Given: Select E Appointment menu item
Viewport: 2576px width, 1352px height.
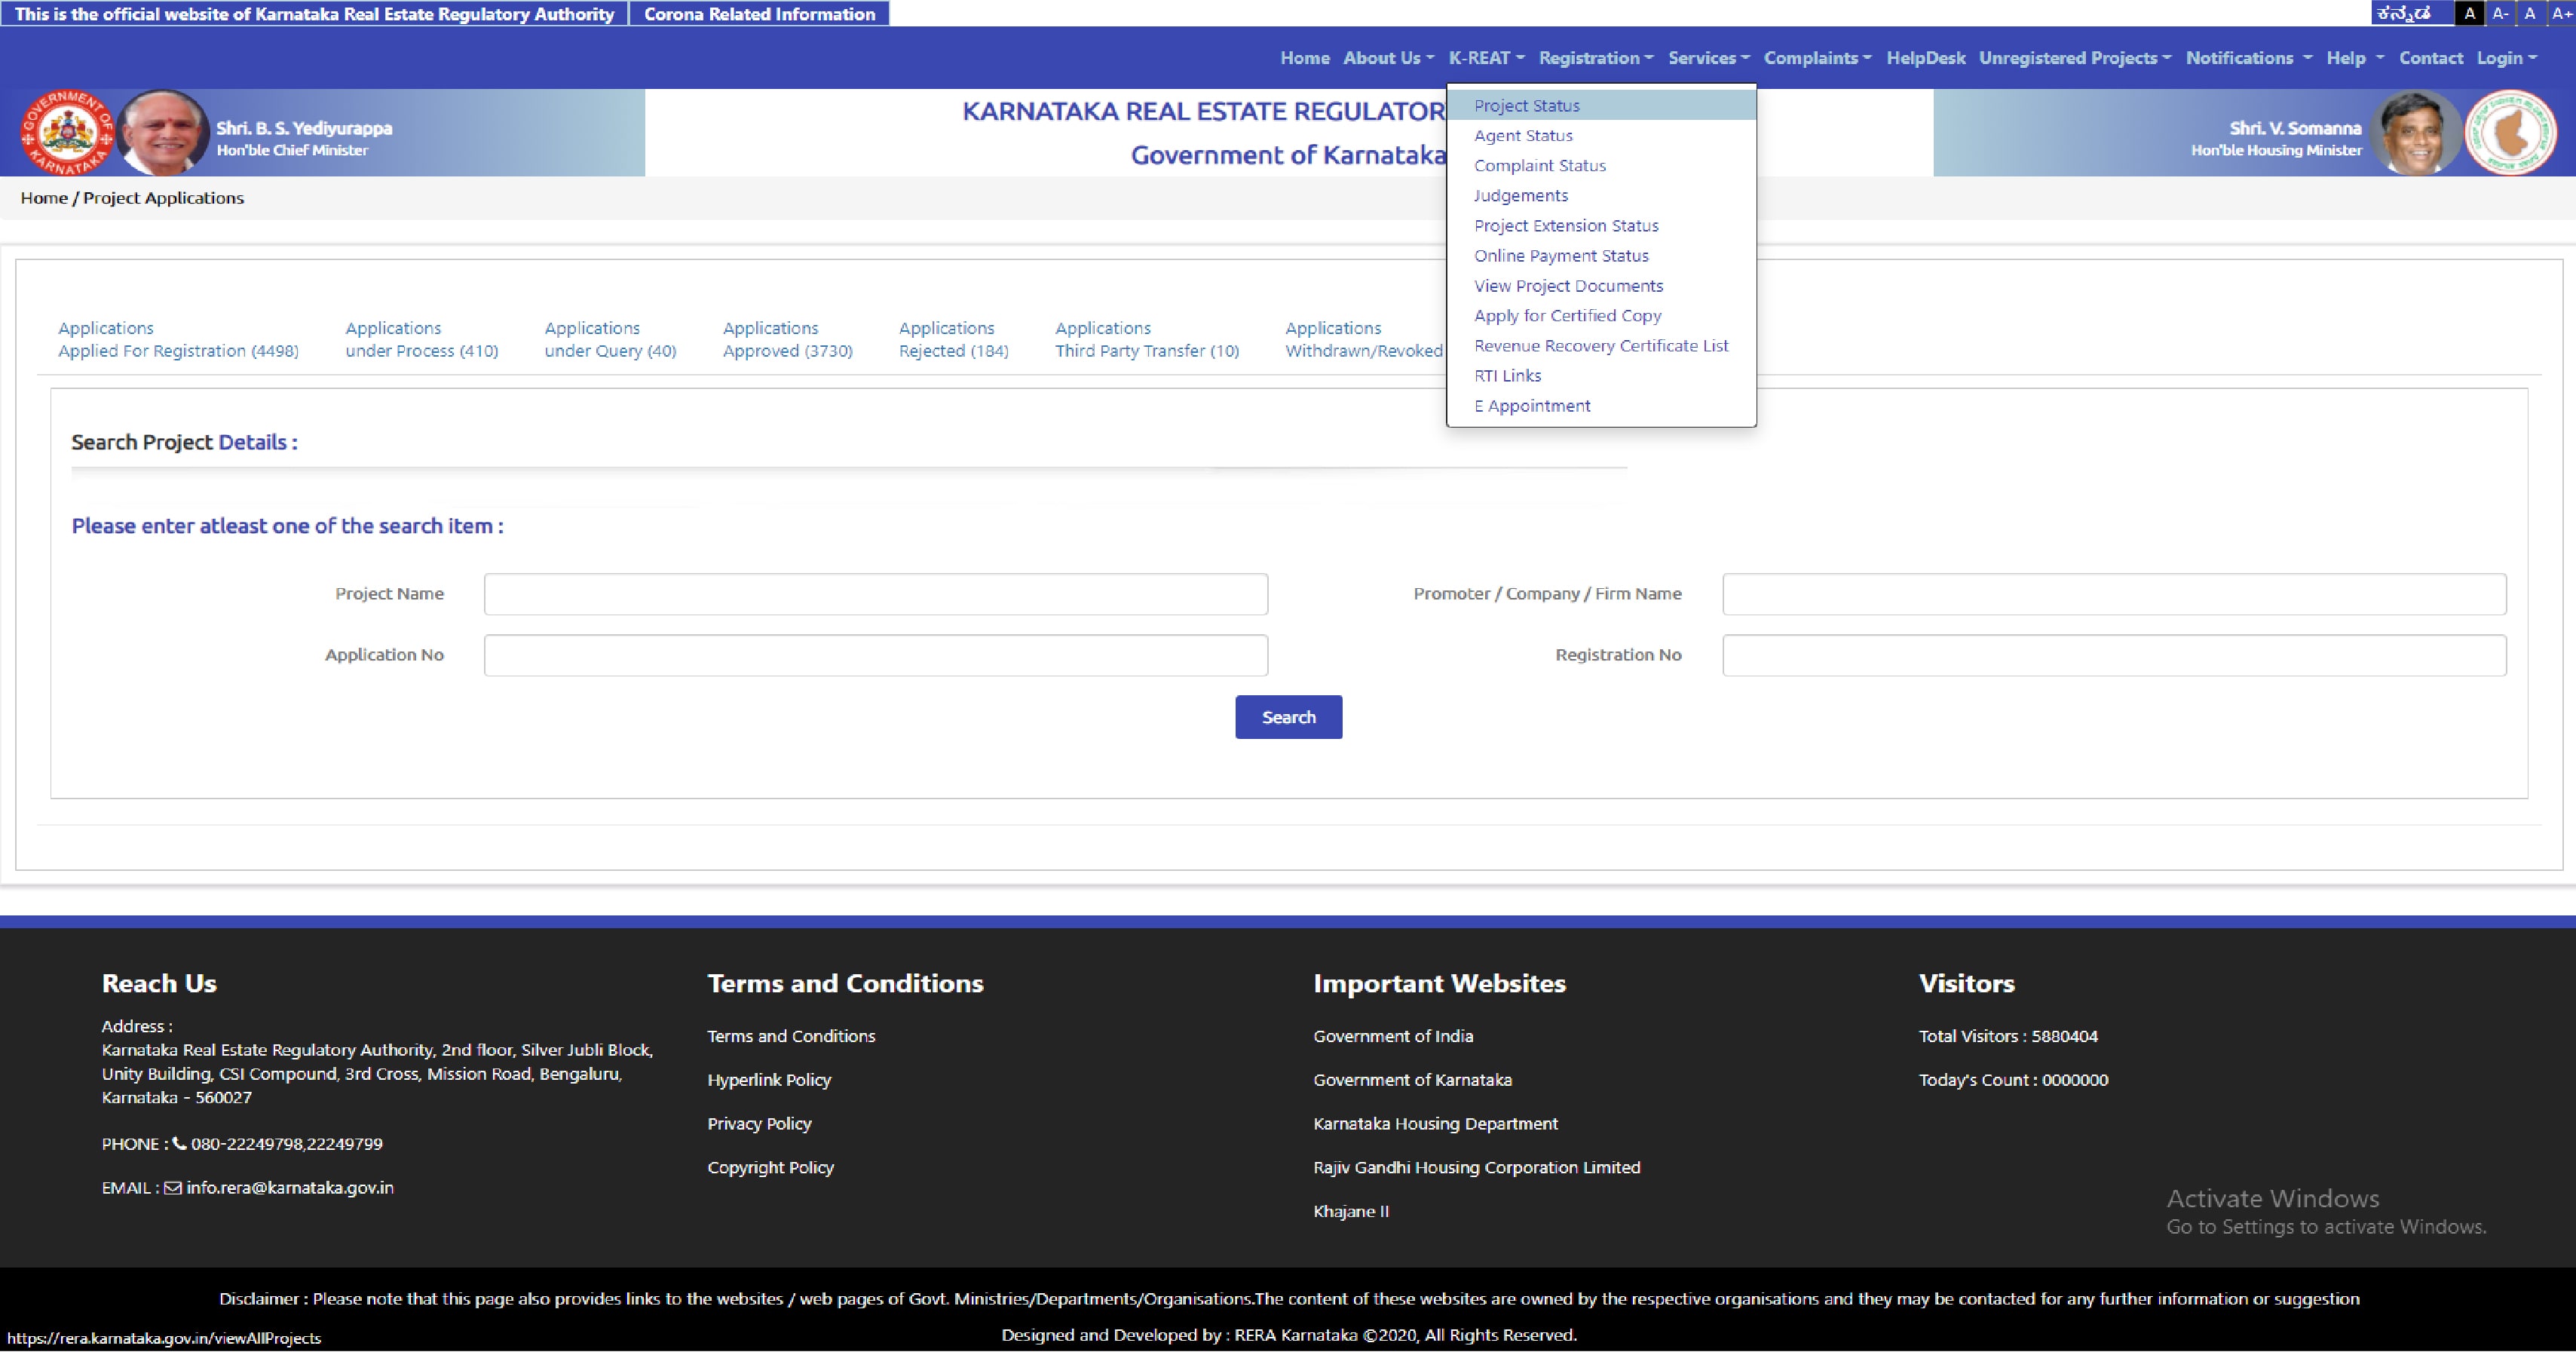Looking at the screenshot, I should [1601, 405].
